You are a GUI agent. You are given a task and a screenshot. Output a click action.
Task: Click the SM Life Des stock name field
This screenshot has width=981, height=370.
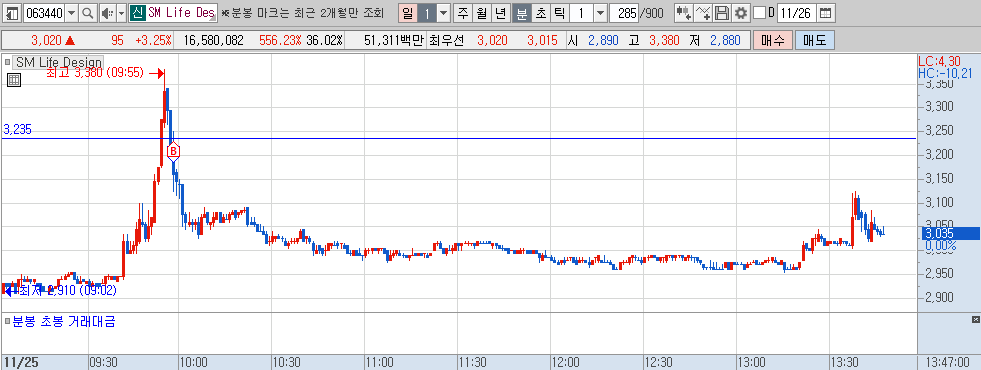181,13
